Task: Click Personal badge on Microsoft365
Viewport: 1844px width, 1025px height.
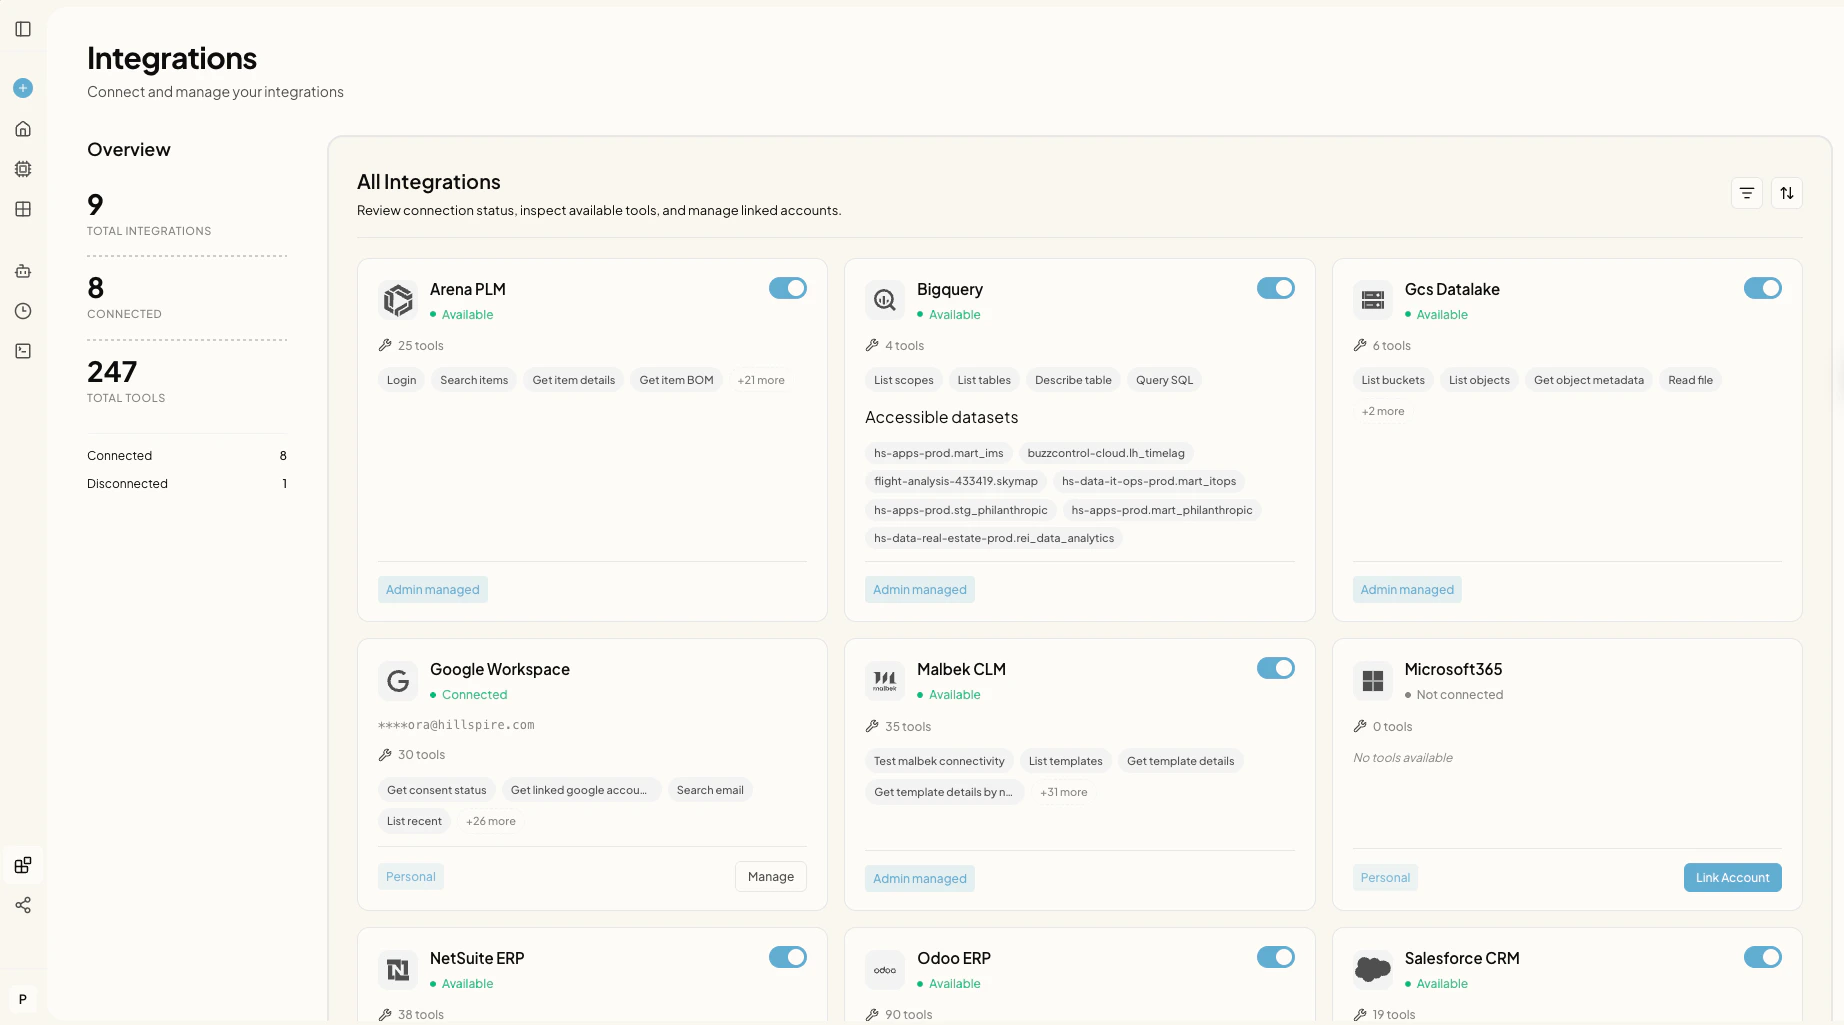Action: point(1385,878)
